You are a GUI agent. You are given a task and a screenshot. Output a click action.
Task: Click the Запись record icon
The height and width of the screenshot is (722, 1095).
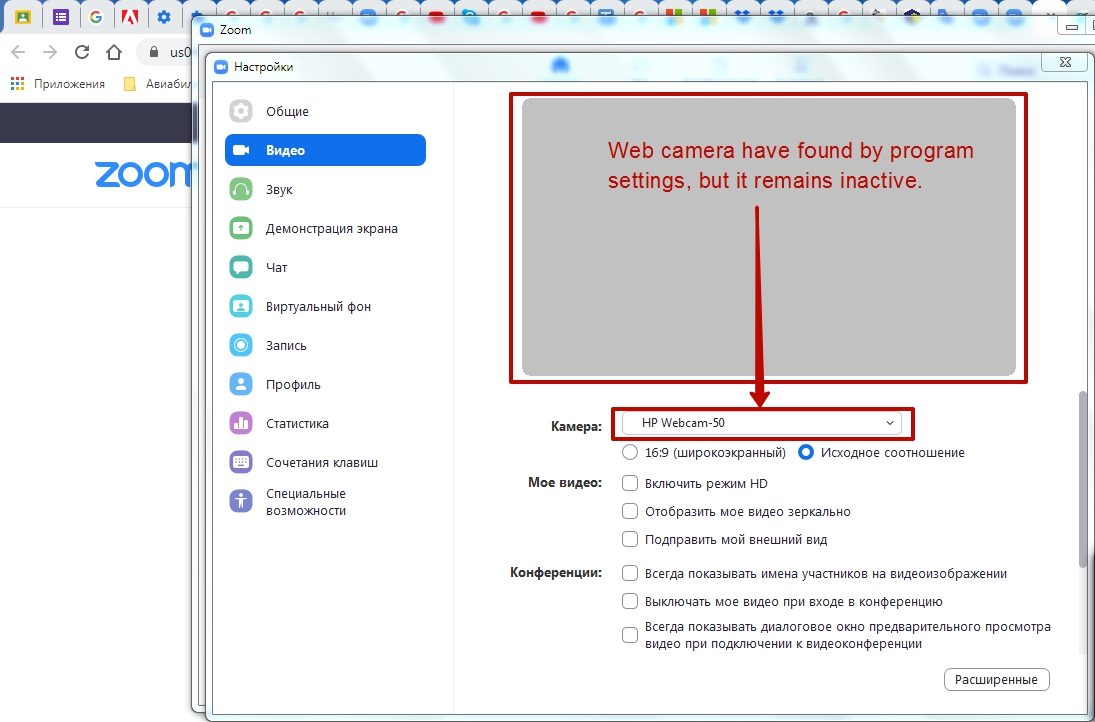[x=241, y=345]
